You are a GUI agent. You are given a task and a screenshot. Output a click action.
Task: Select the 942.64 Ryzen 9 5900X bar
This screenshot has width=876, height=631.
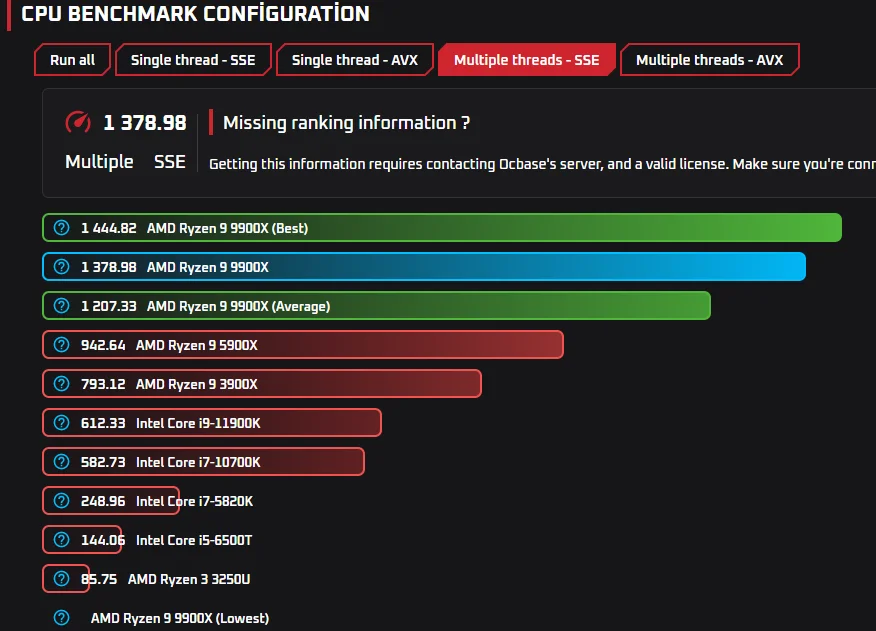click(x=303, y=345)
